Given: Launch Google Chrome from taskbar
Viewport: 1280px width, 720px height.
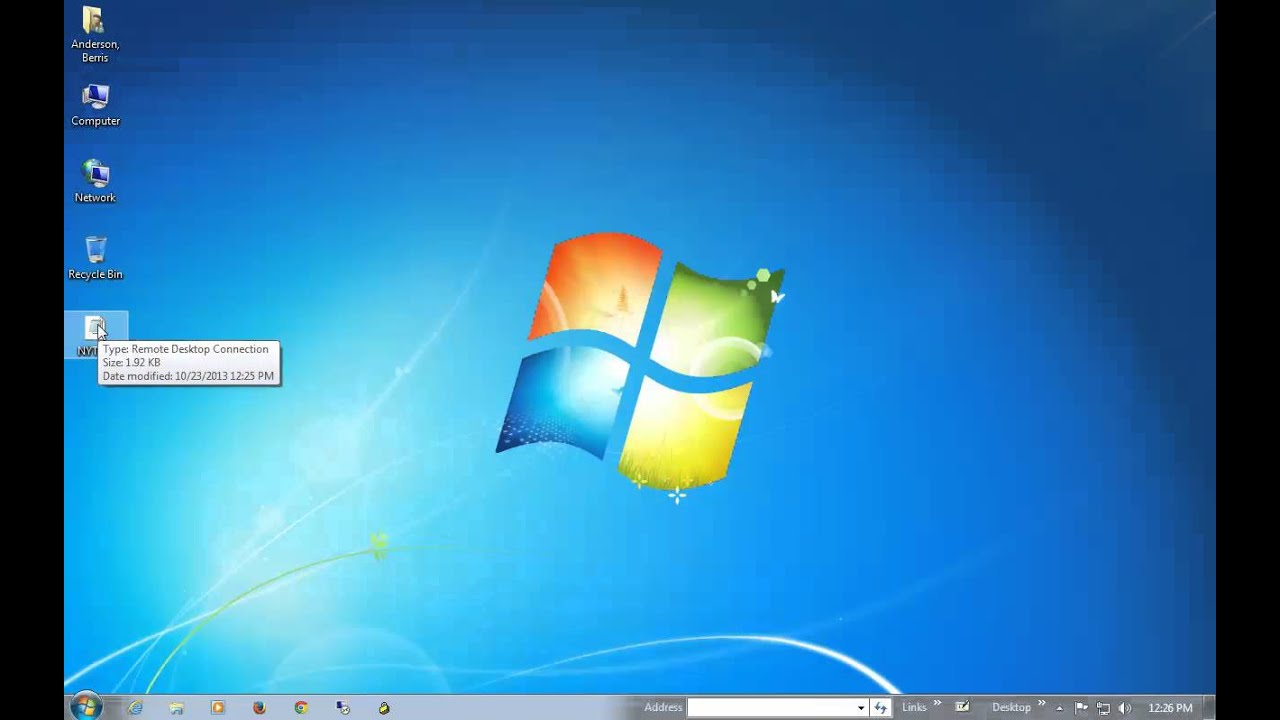Looking at the screenshot, I should (301, 707).
